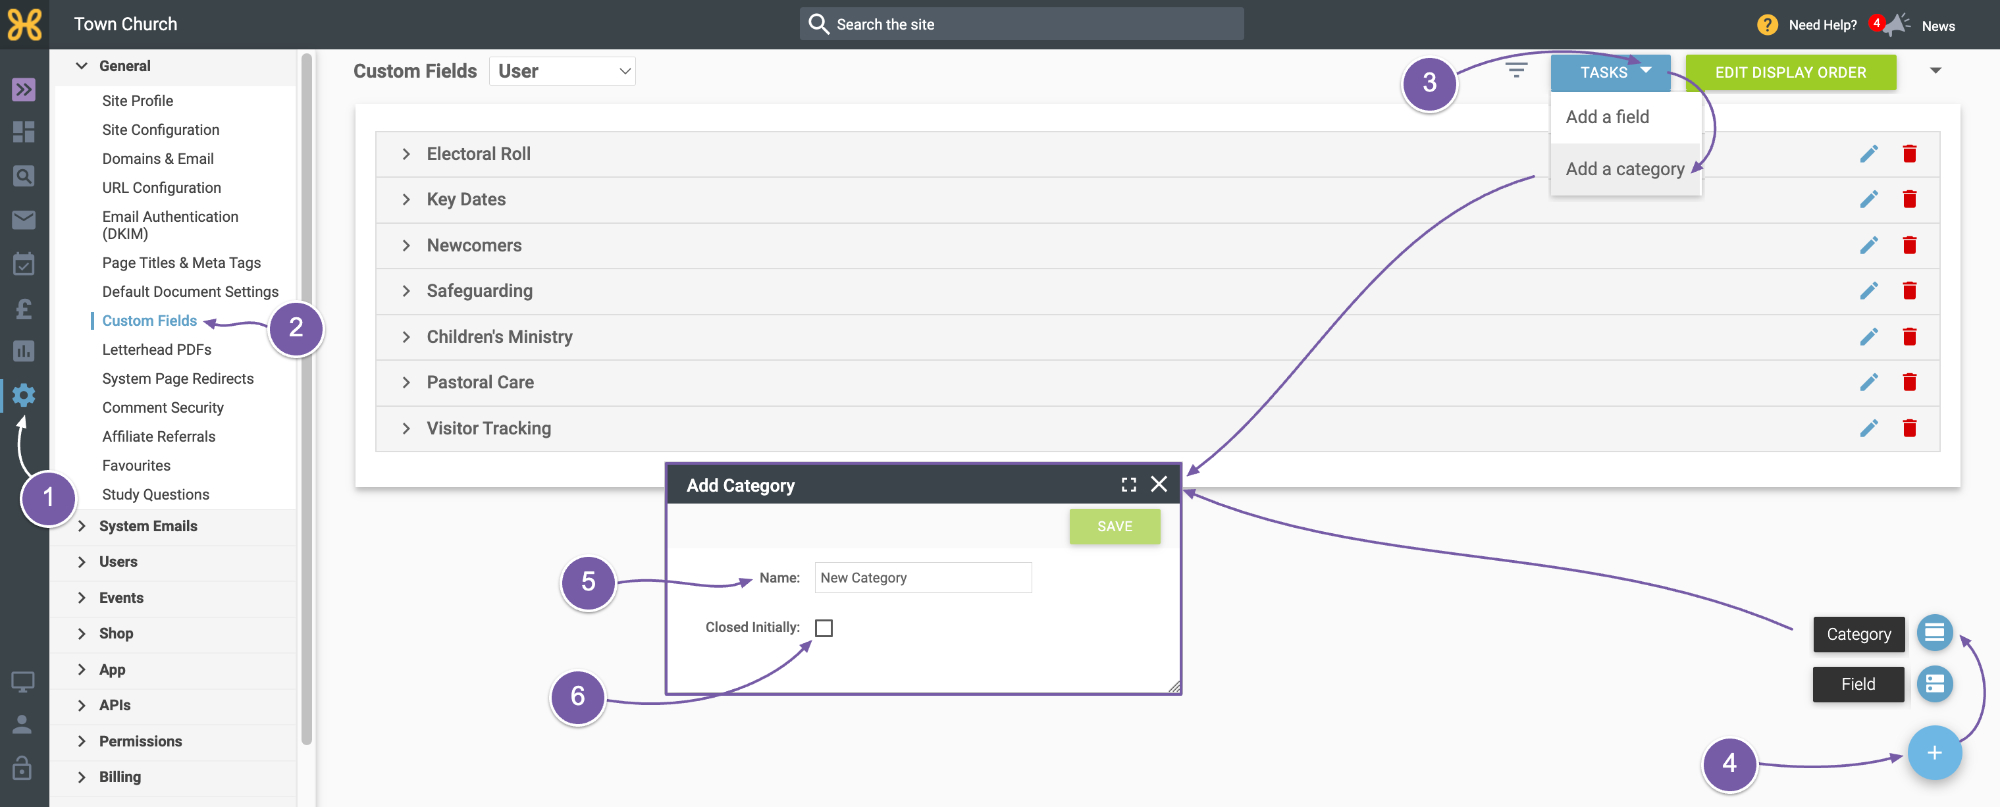The width and height of the screenshot is (2000, 807).
Task: Click the category Name input field
Action: pos(923,578)
